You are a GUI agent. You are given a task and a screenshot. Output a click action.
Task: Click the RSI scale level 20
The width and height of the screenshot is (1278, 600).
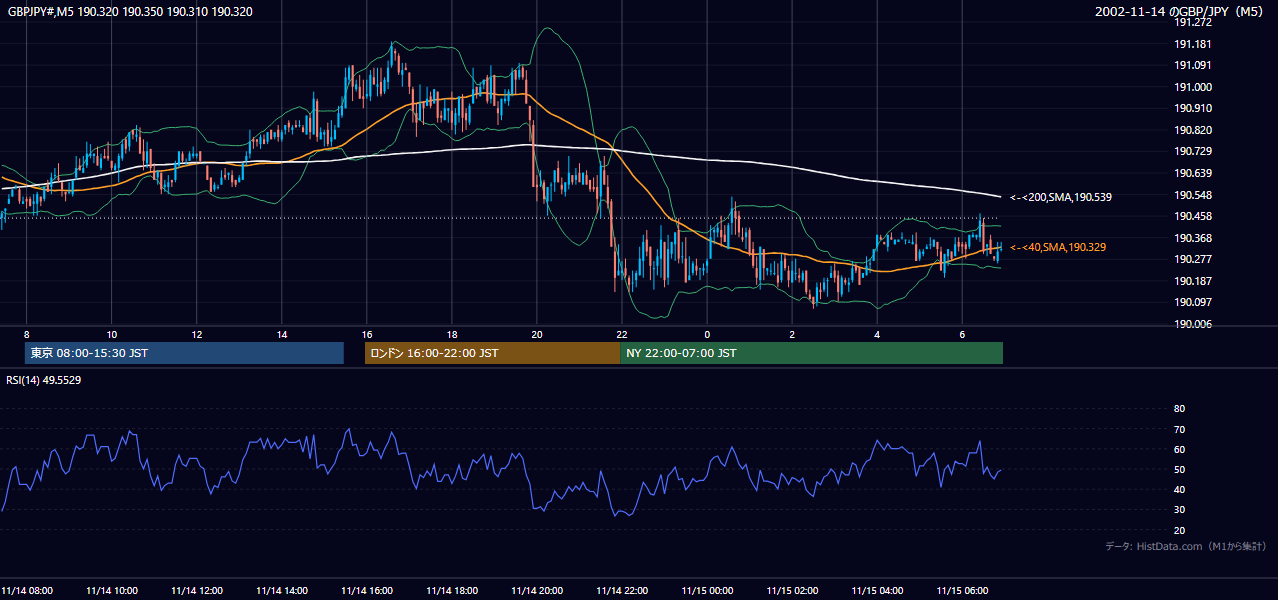click(x=1179, y=531)
